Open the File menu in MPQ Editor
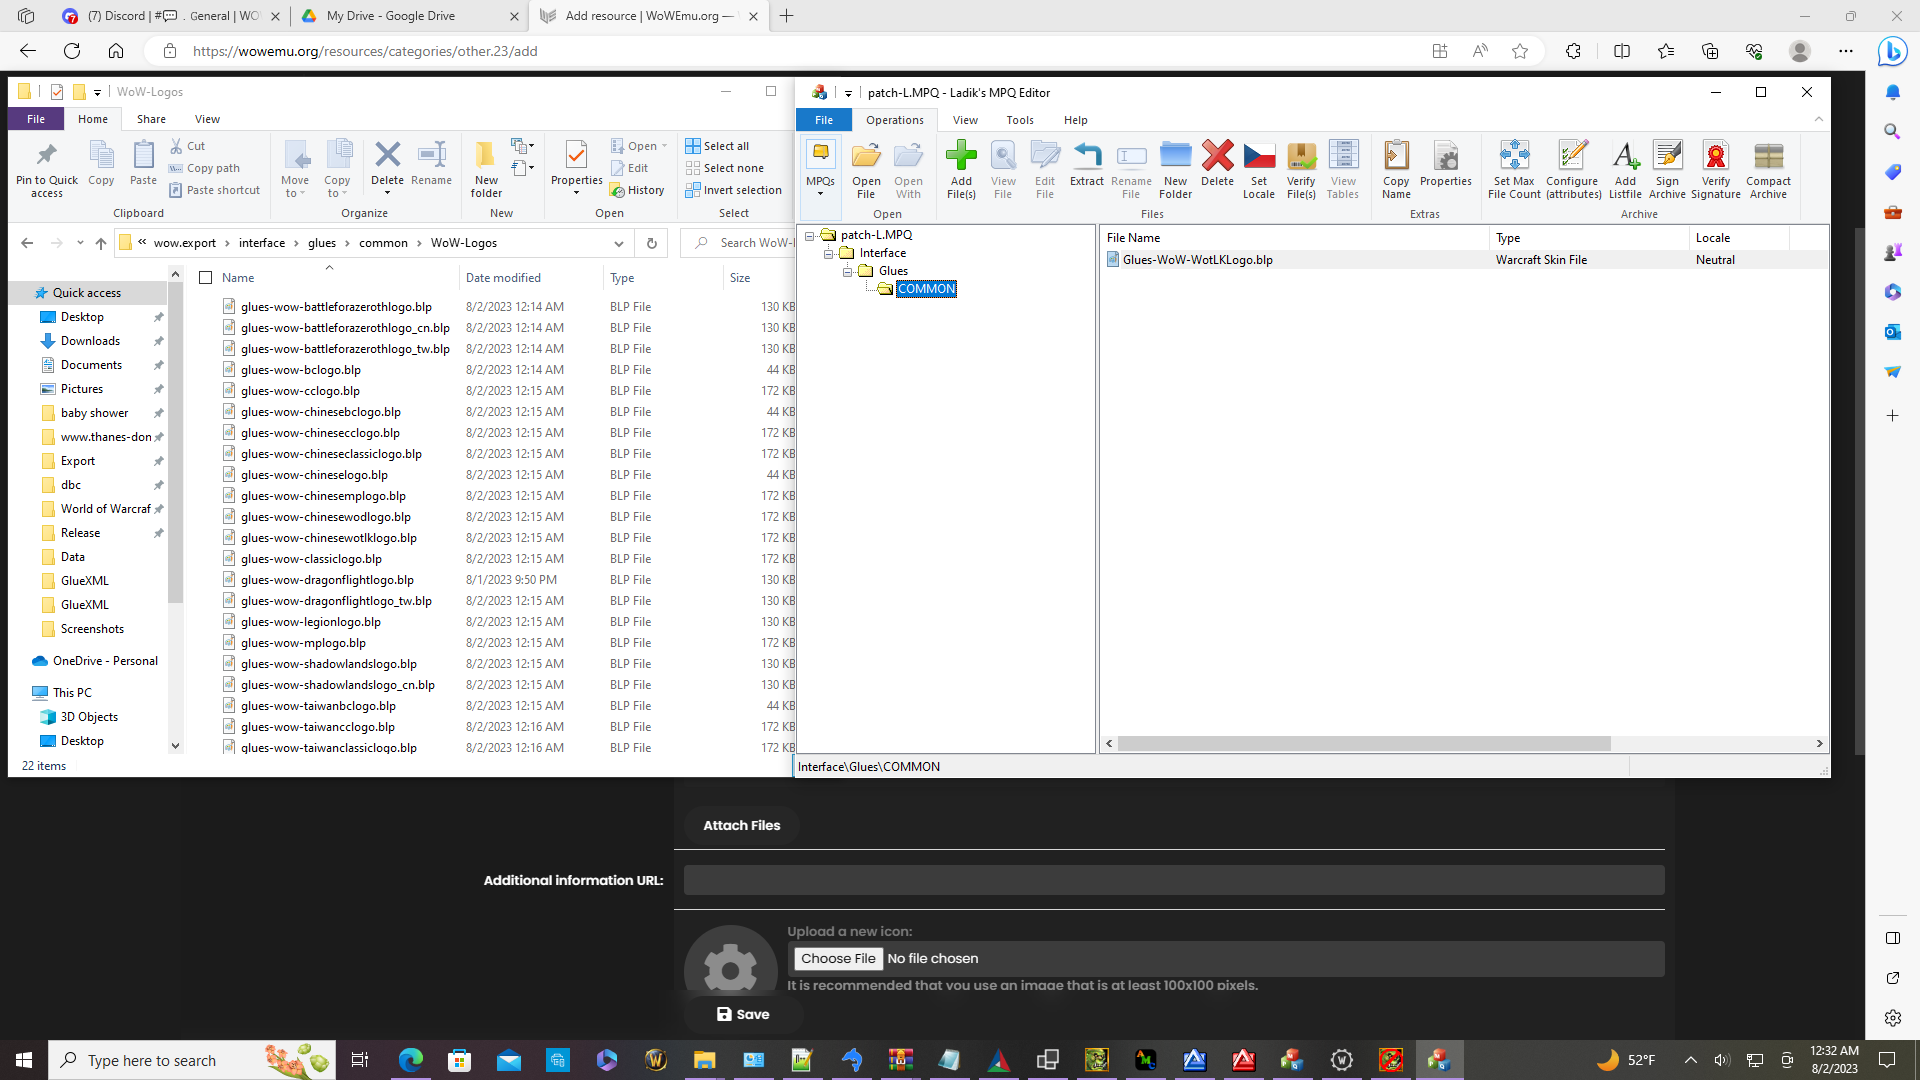This screenshot has width=1920, height=1080. coord(823,120)
